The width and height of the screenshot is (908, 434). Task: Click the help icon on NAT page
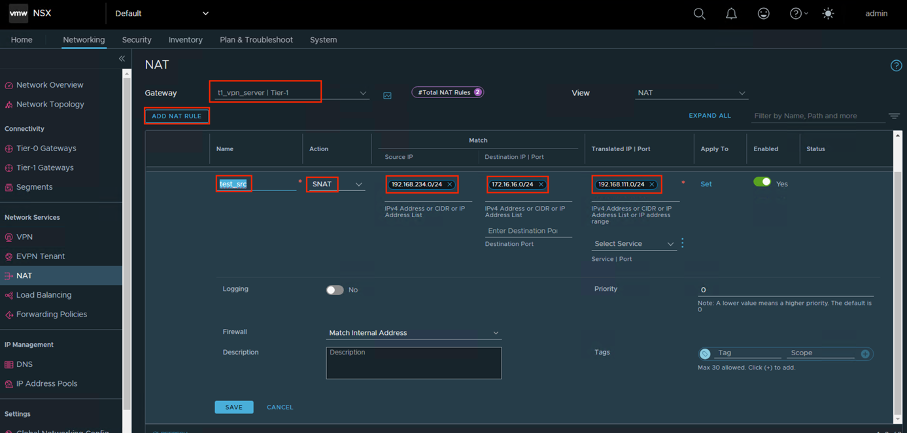895,66
